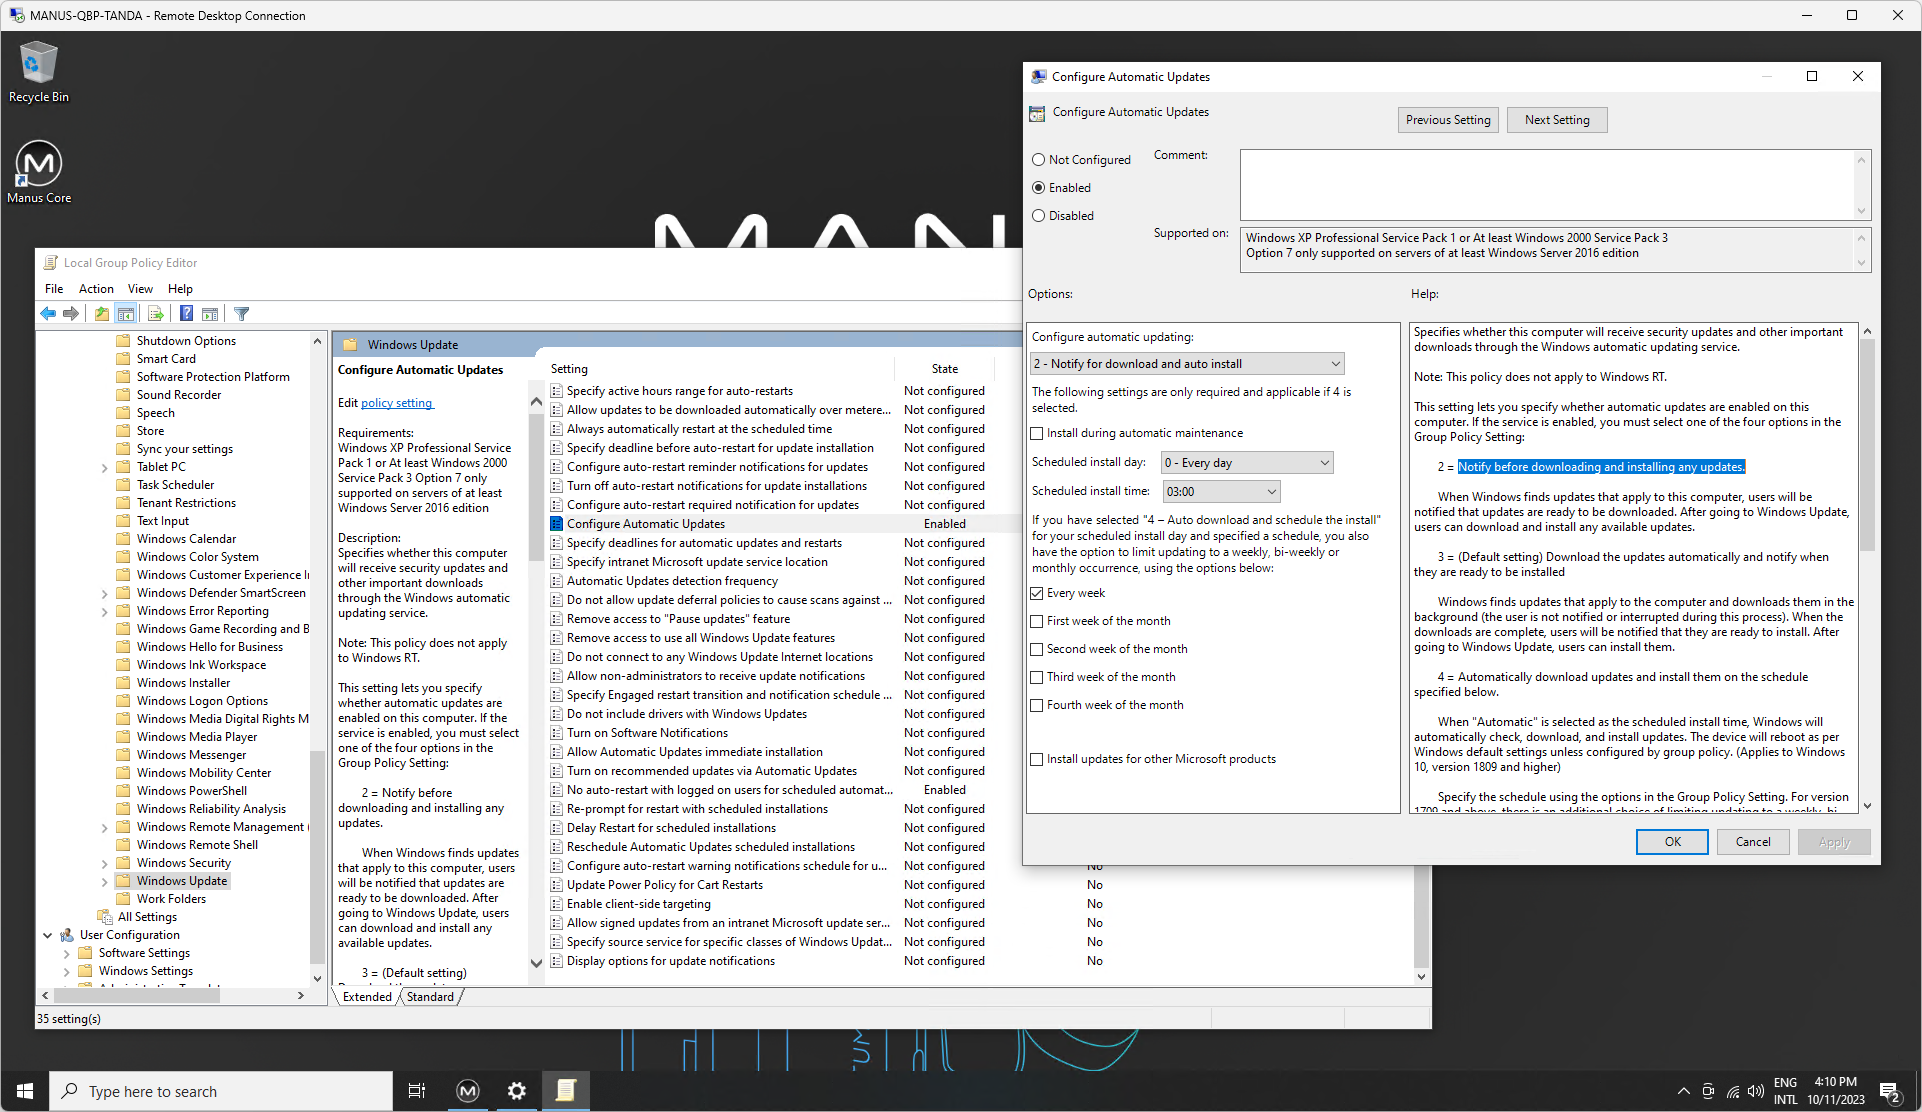This screenshot has height=1112, width=1922.
Task: Check Install during automatic maintenance
Action: click(x=1037, y=434)
